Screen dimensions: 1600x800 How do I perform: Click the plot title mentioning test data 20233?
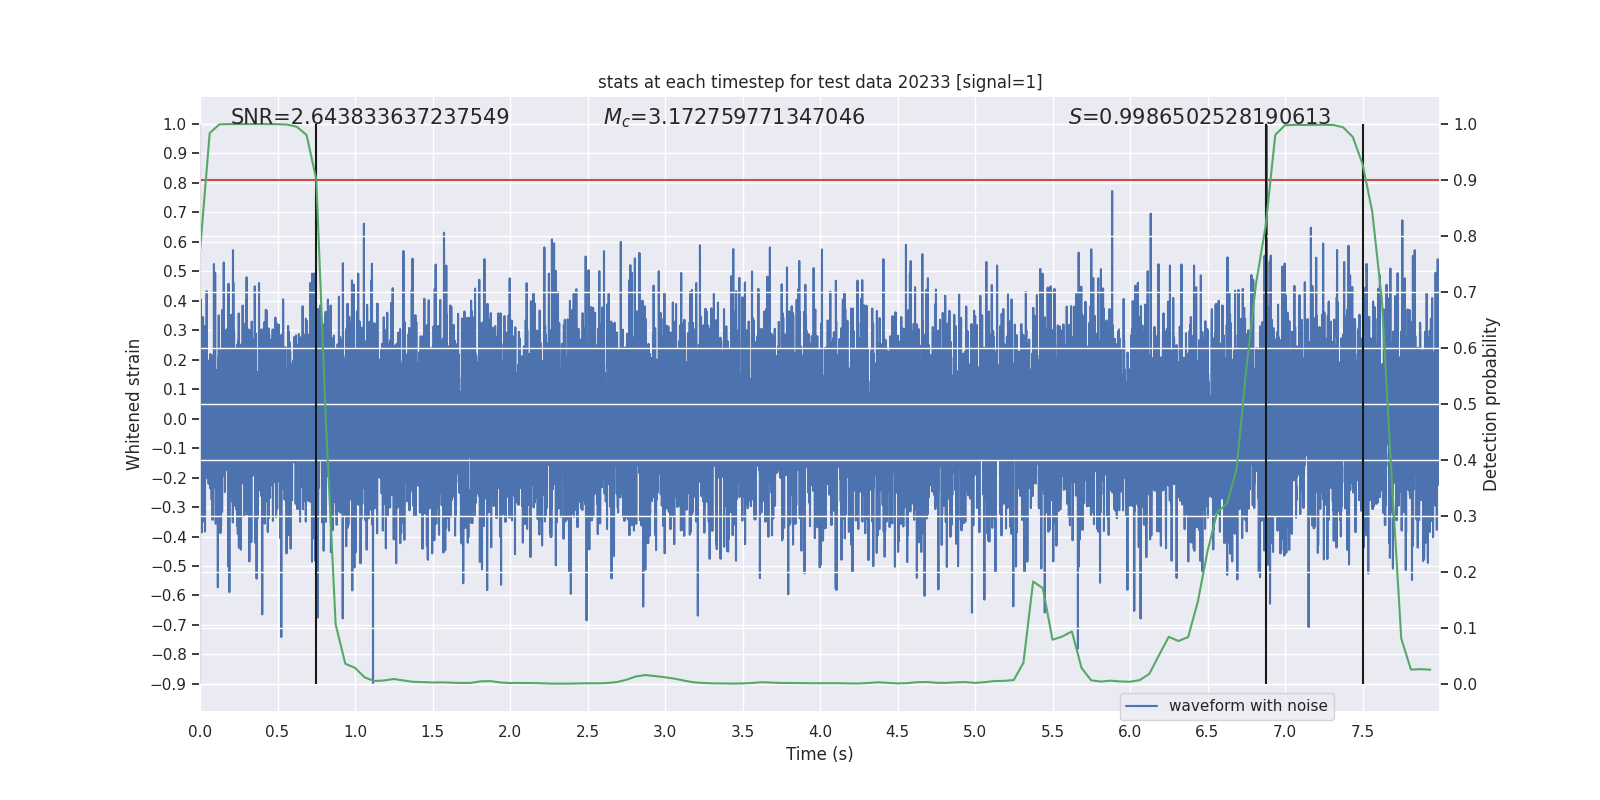(x=819, y=82)
